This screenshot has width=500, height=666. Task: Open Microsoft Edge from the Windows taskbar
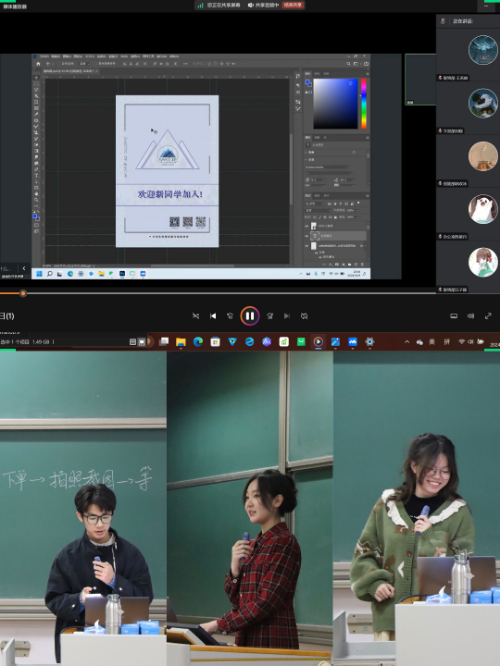[198, 342]
